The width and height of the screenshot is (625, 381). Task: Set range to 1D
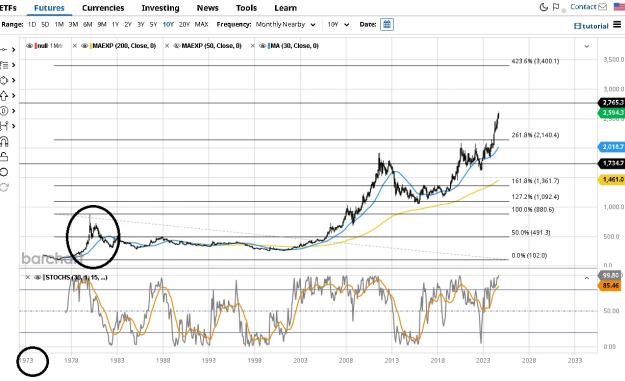tap(32, 24)
